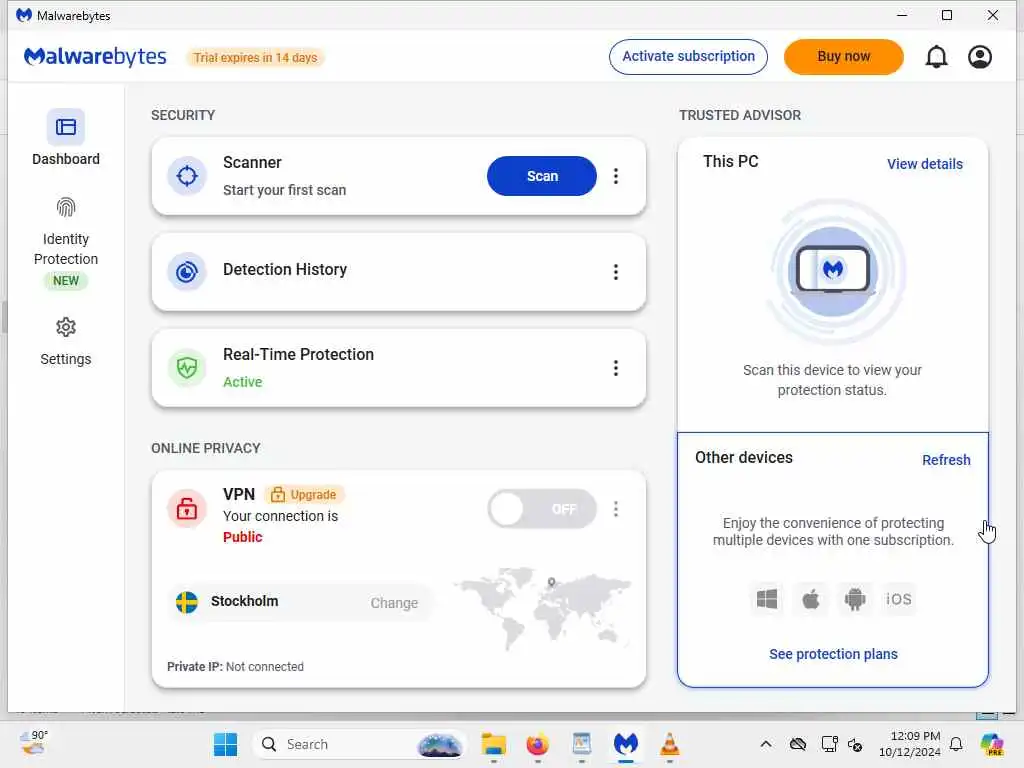Click Activate subscription button
This screenshot has height=768, width=1024.
point(688,57)
